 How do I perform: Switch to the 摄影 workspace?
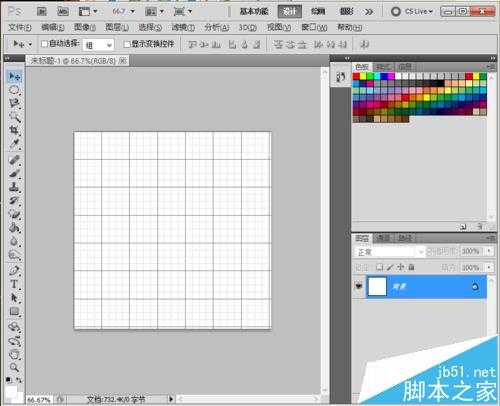(x=346, y=12)
